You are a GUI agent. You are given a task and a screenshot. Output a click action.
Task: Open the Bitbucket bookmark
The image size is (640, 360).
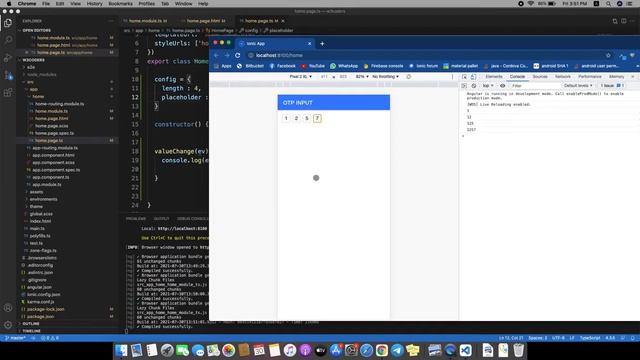click(251, 66)
